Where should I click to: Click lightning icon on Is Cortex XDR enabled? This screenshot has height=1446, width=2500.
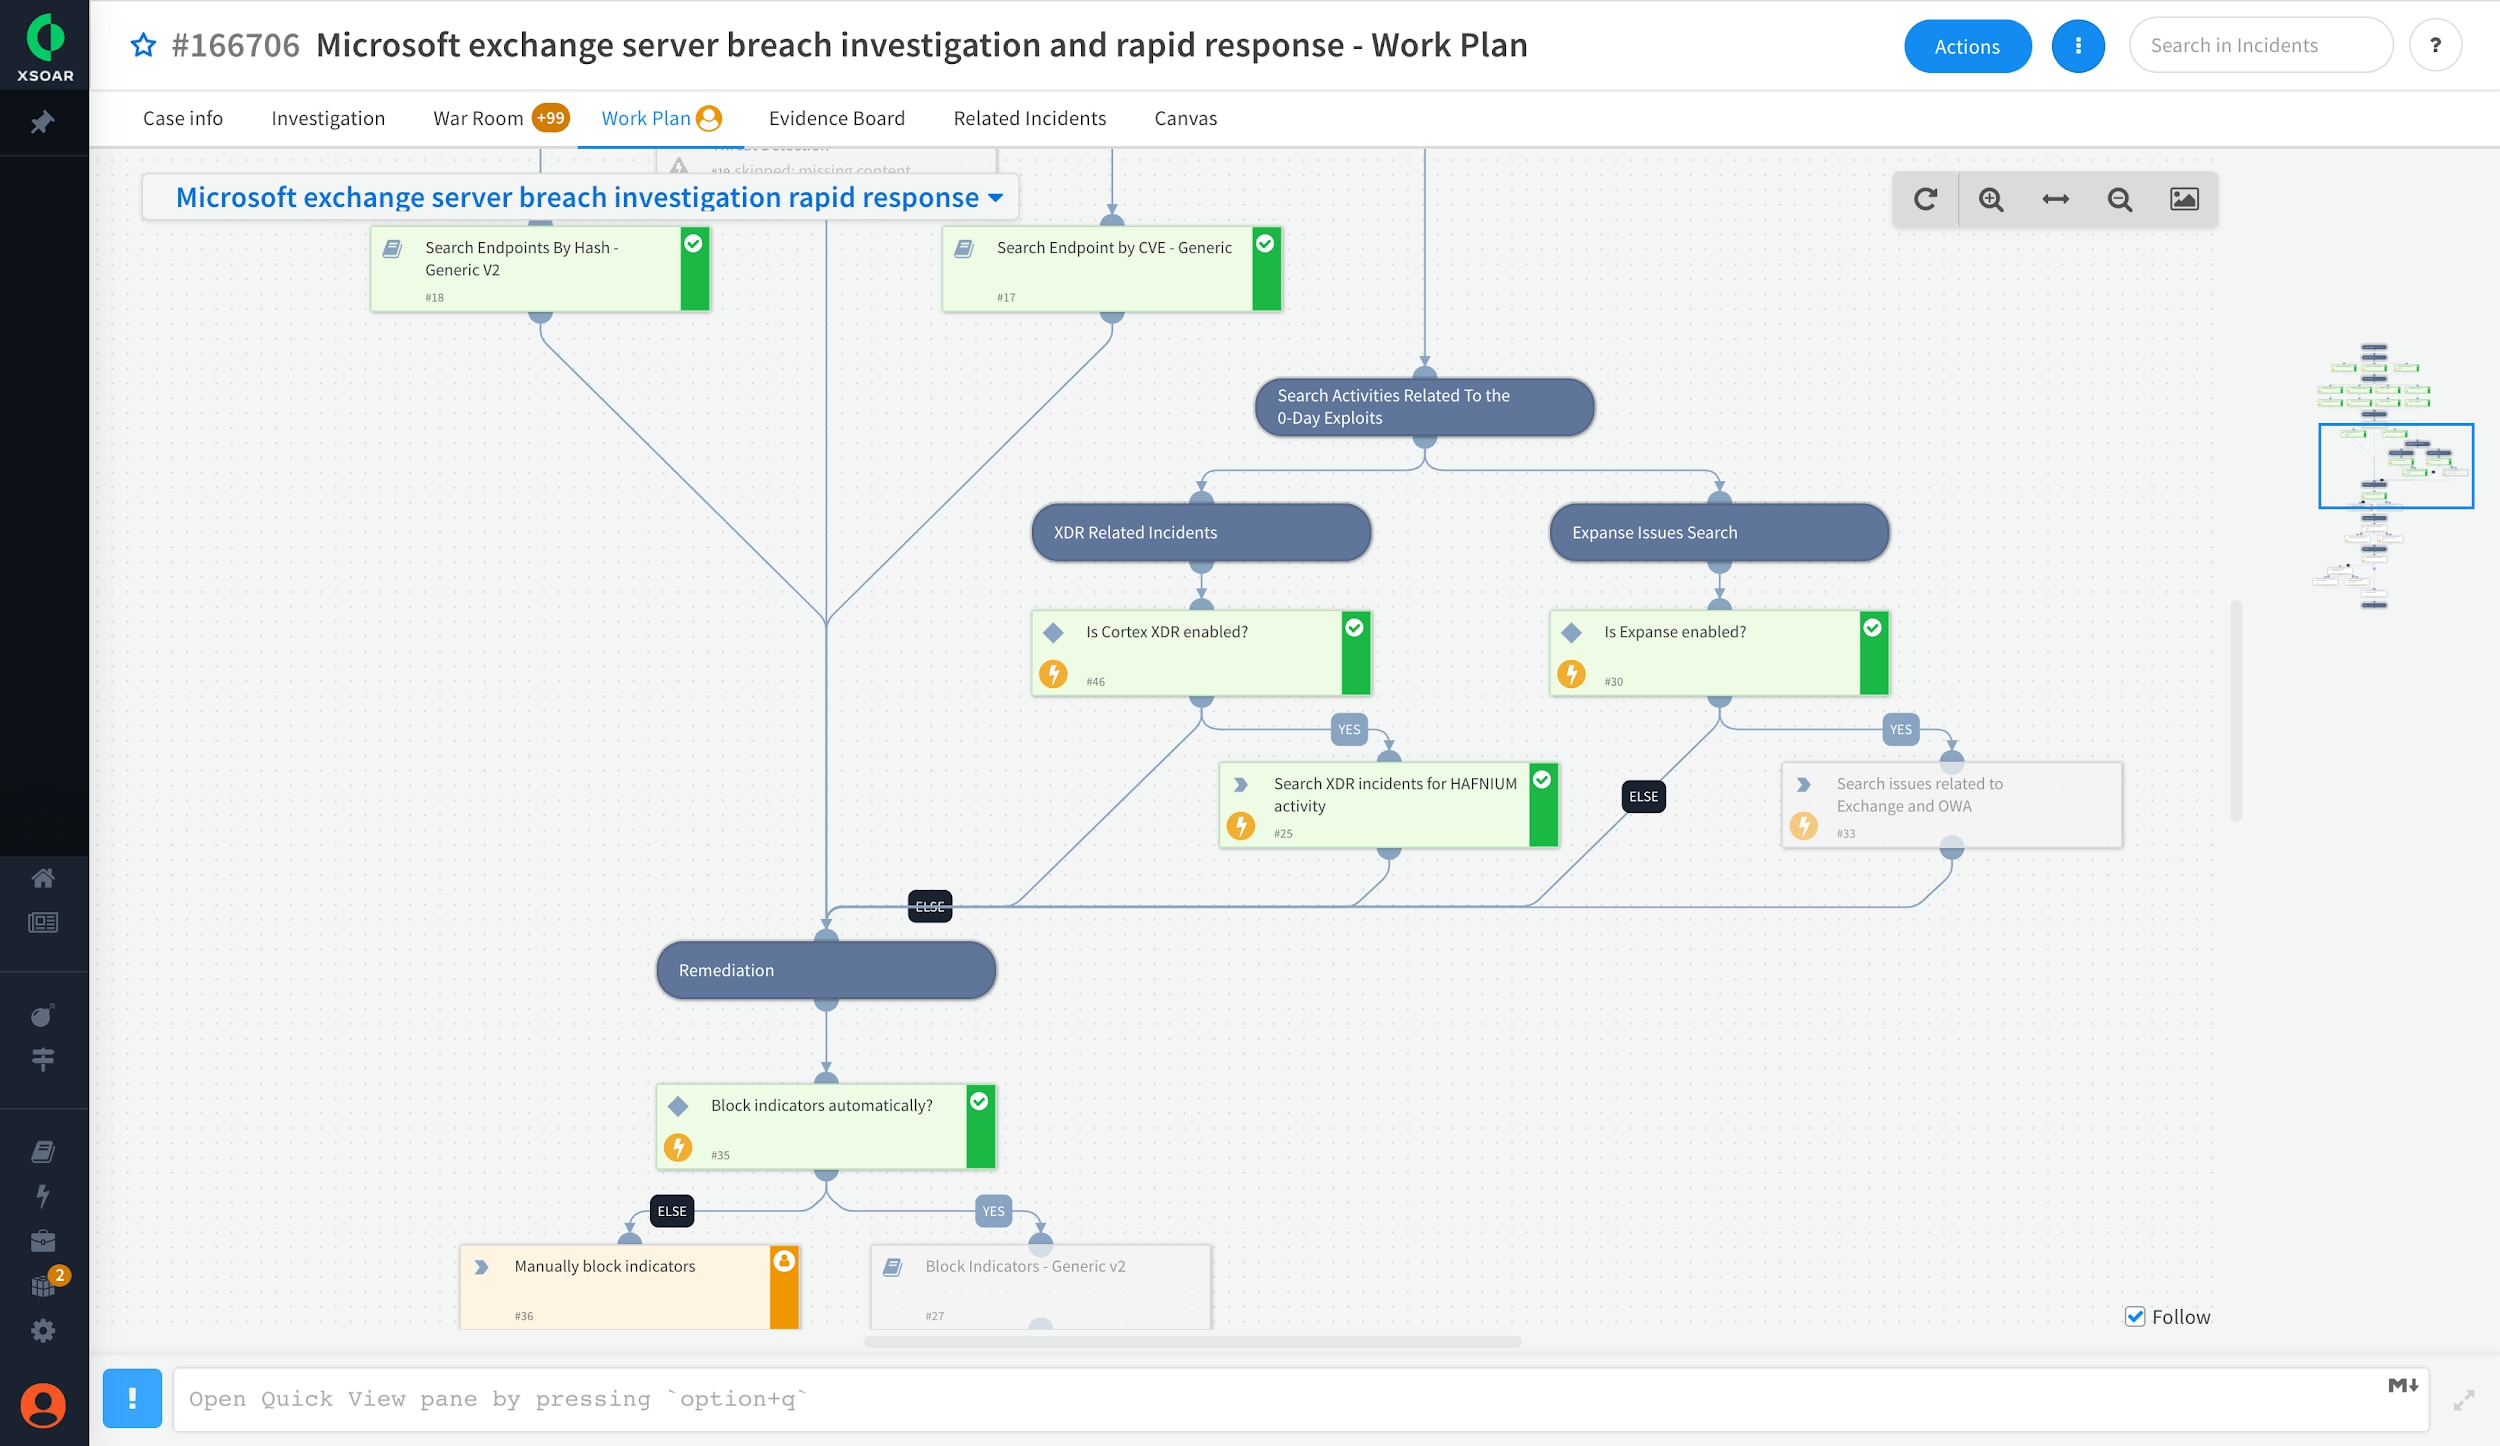point(1053,674)
